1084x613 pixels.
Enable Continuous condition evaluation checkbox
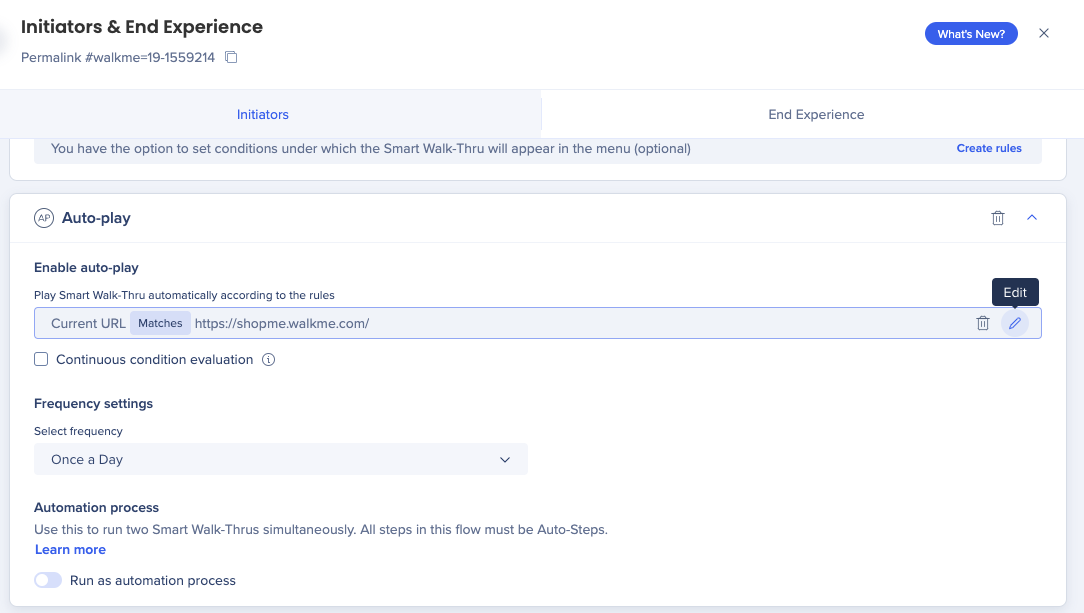click(41, 360)
